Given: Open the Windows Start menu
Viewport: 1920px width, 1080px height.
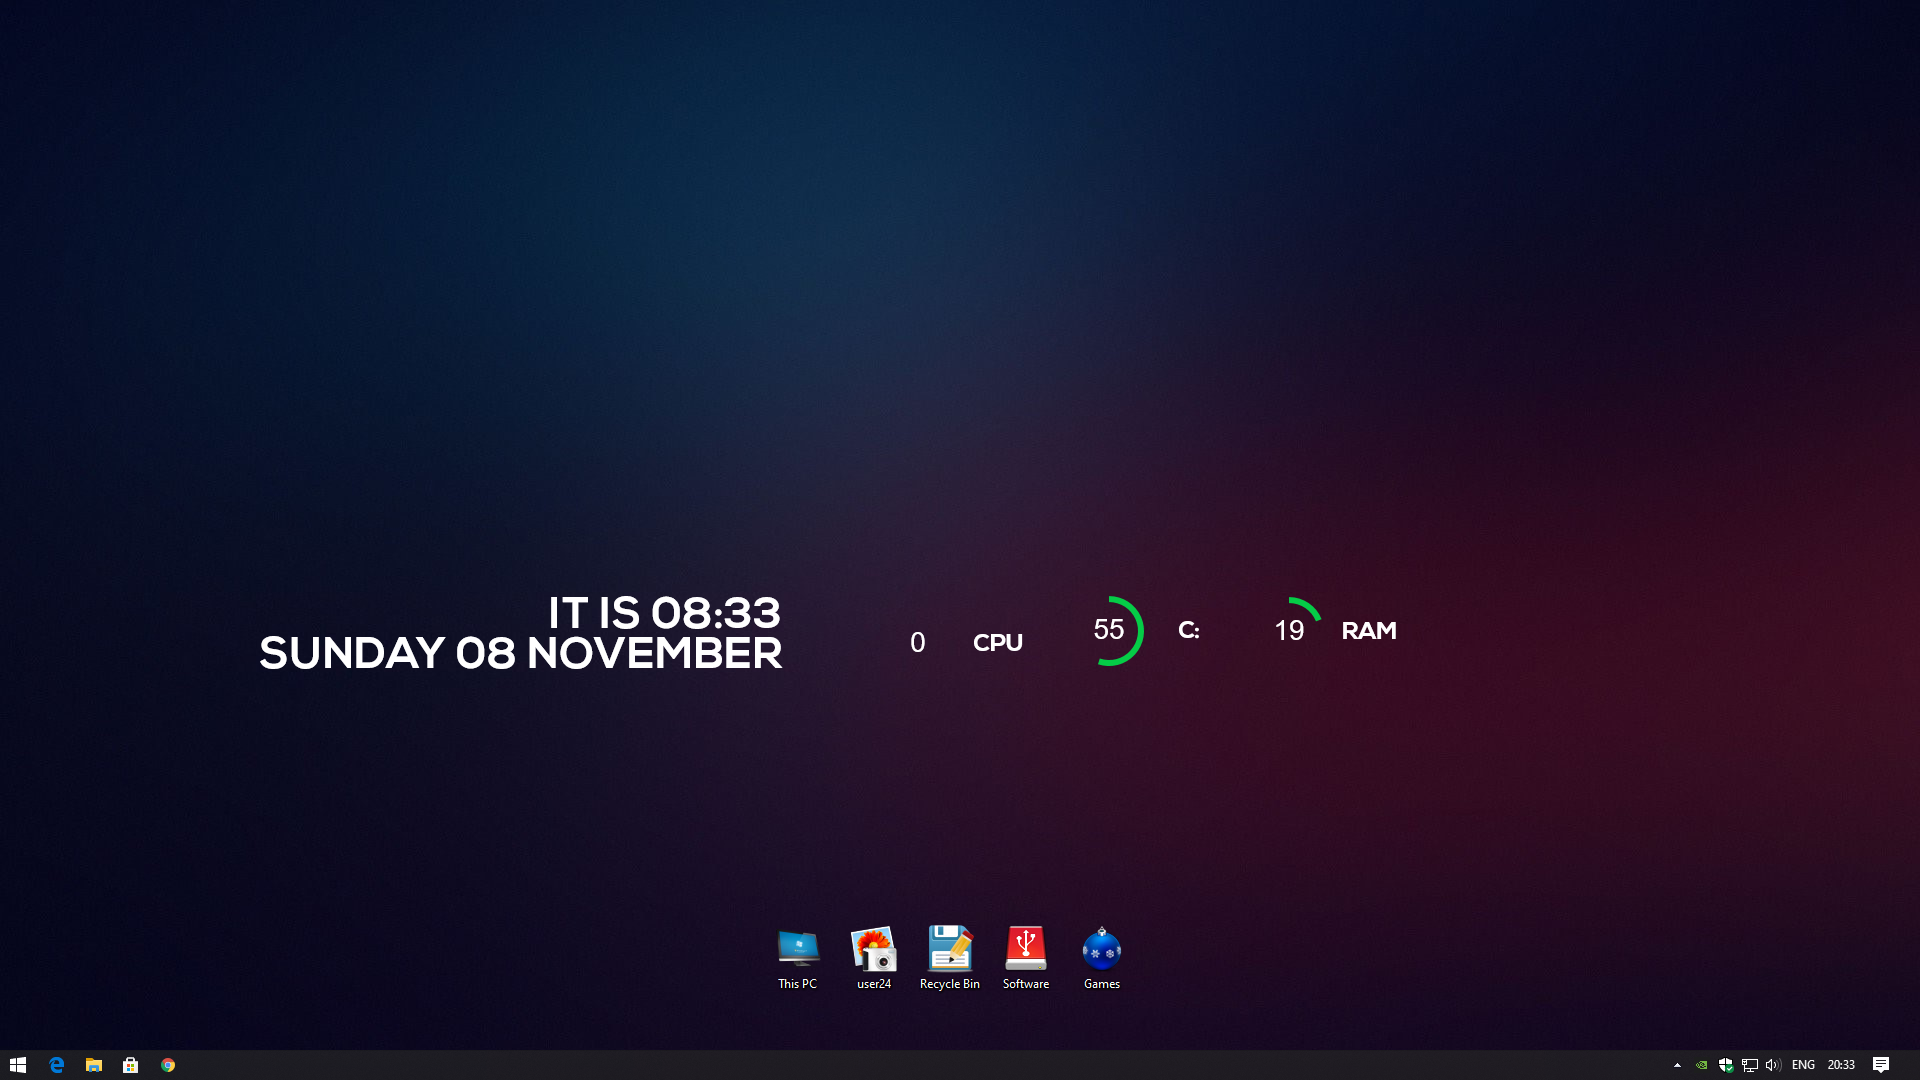Looking at the screenshot, I should (18, 1065).
